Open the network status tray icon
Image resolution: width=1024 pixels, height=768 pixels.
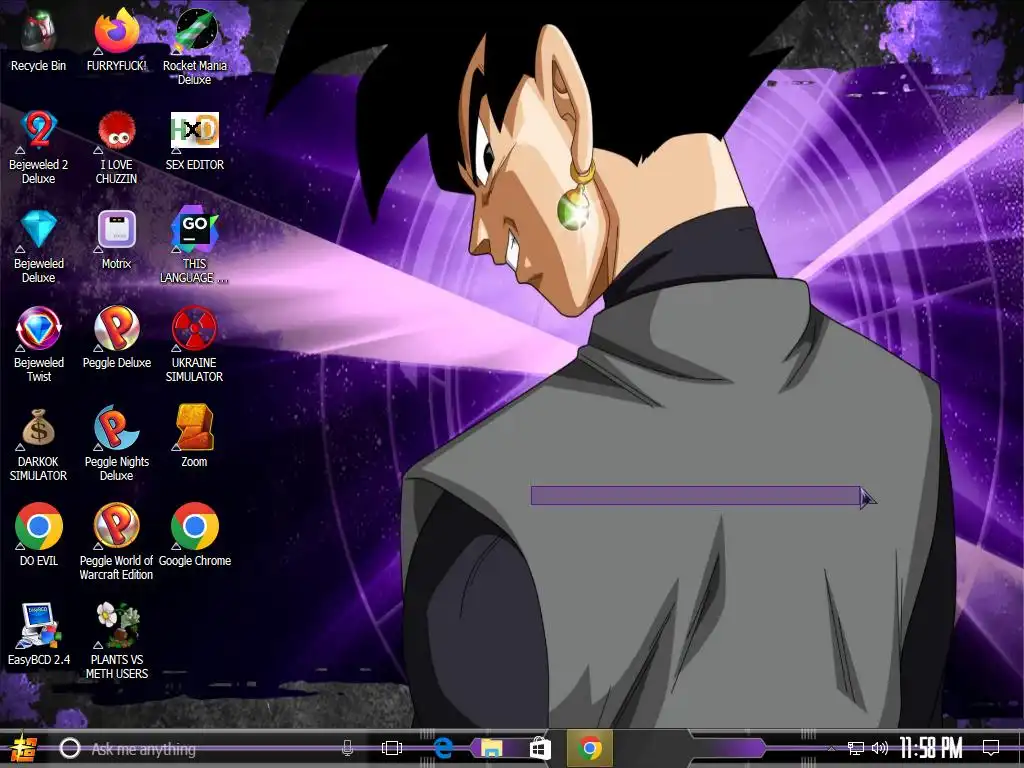tap(856, 748)
